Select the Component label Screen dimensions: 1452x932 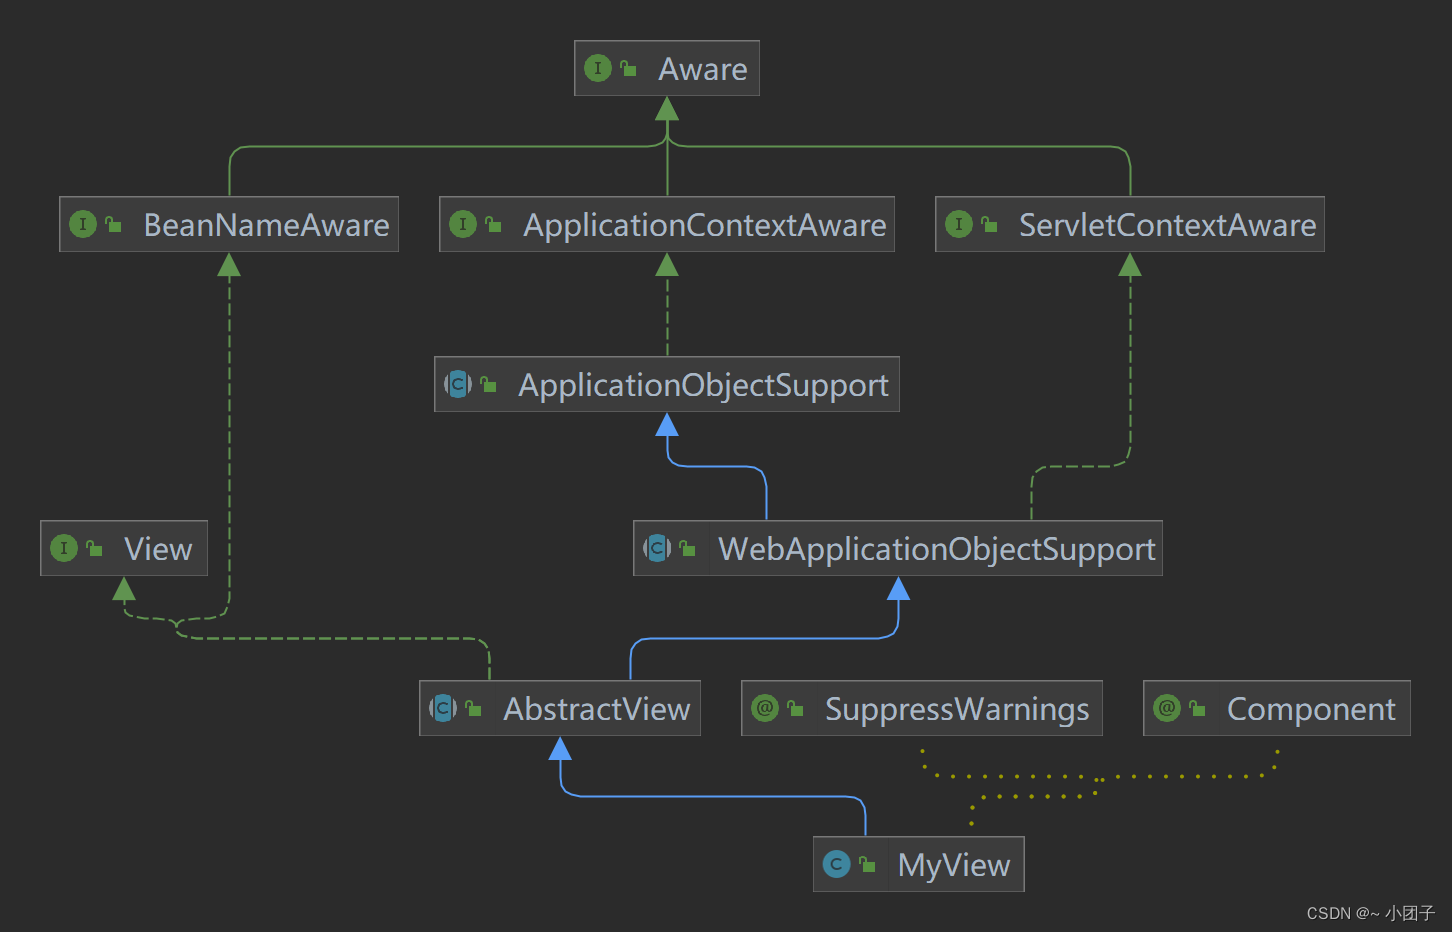click(1311, 710)
